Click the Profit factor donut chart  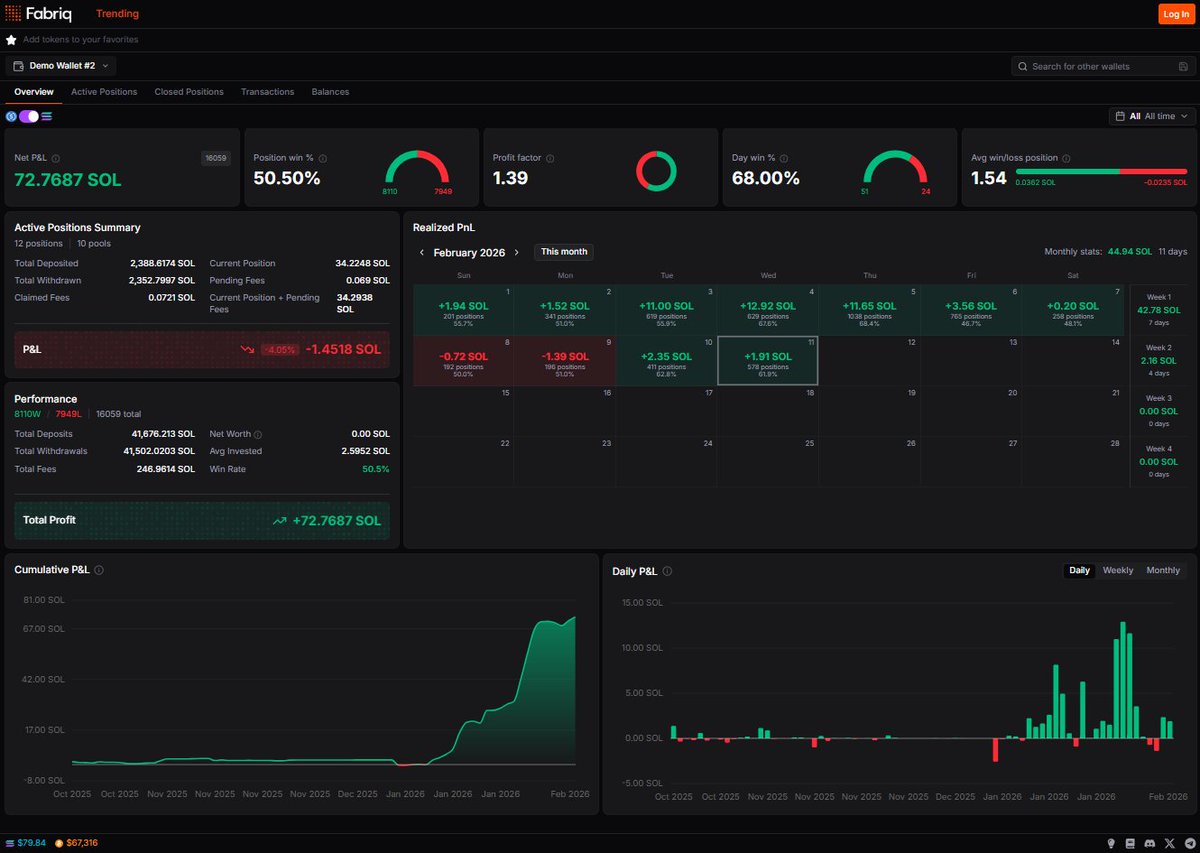(x=656, y=170)
